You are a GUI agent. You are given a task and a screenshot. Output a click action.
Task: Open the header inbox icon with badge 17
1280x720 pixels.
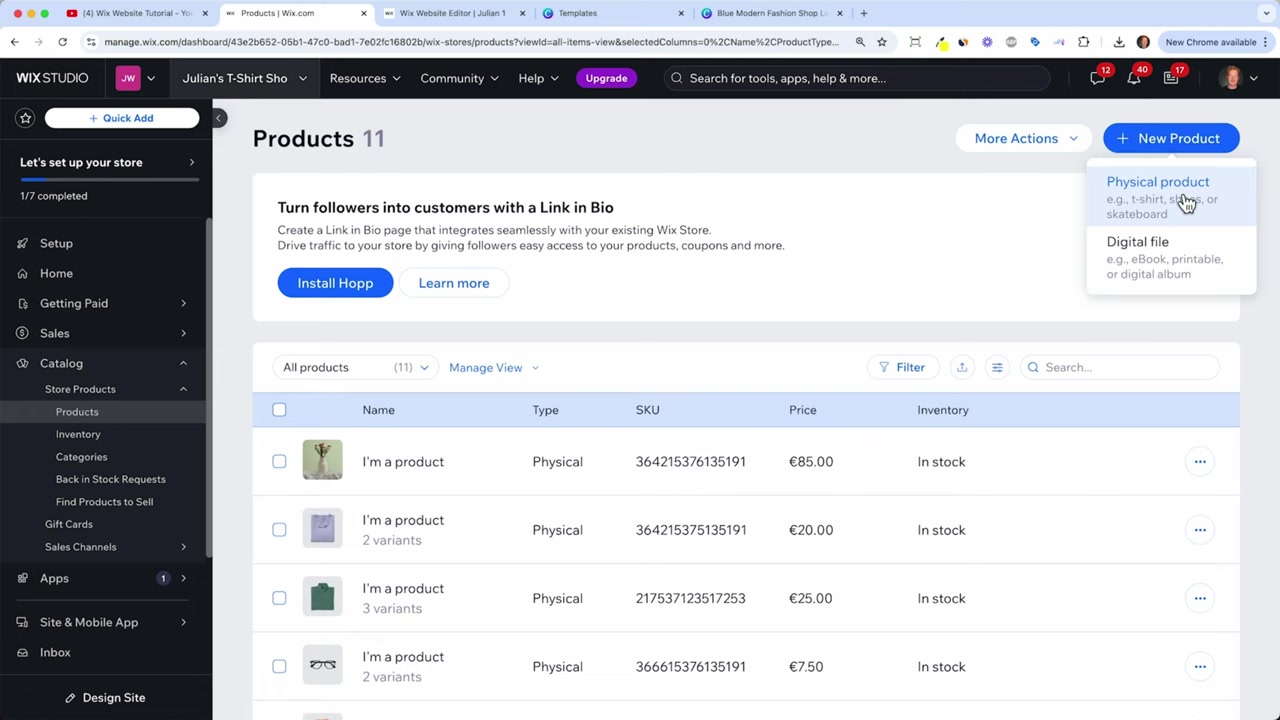[x=1171, y=78]
